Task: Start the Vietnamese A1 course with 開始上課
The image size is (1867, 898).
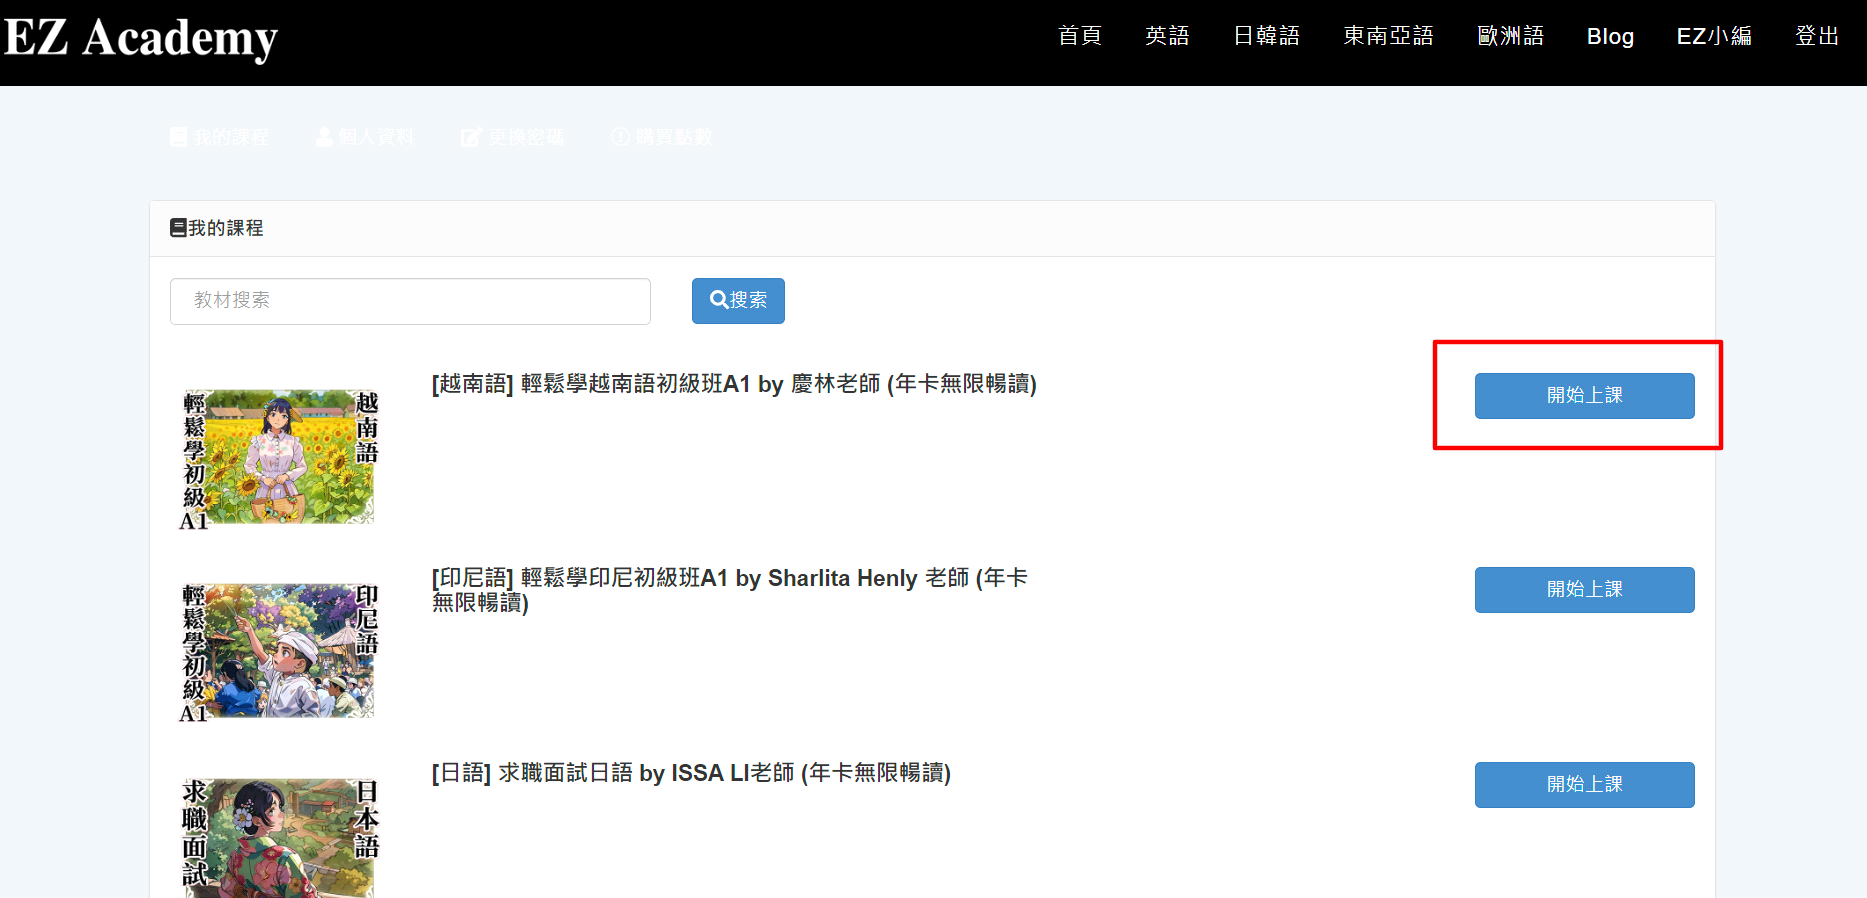Action: [1584, 396]
